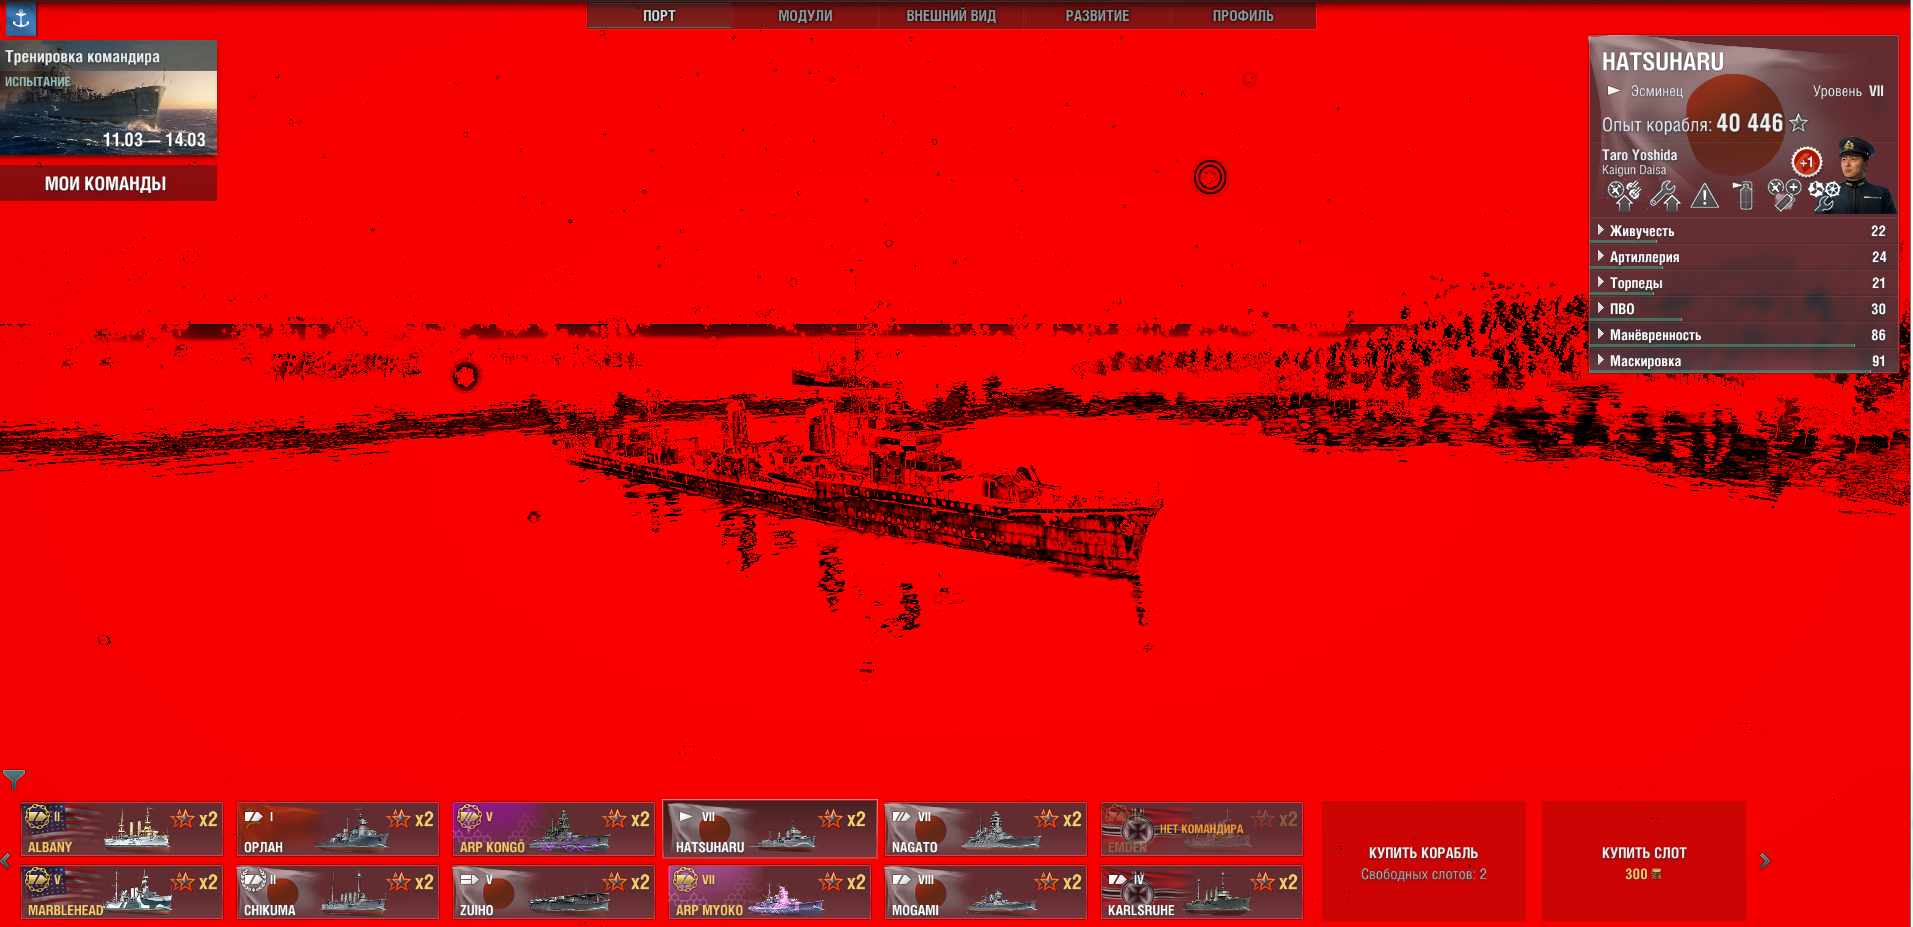Image resolution: width=1913 pixels, height=927 pixels.
Task: Select the MOGAMI ship
Action: [986, 892]
